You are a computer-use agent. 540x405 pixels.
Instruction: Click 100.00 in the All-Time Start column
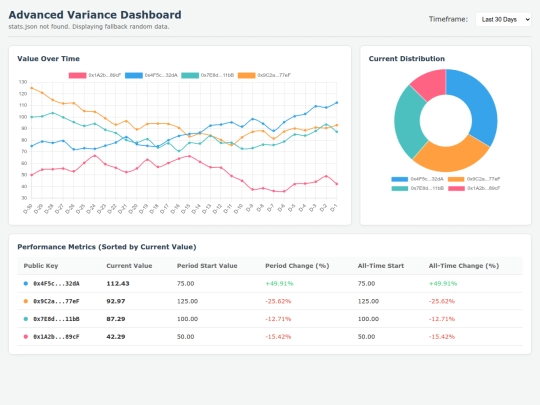(x=368, y=319)
